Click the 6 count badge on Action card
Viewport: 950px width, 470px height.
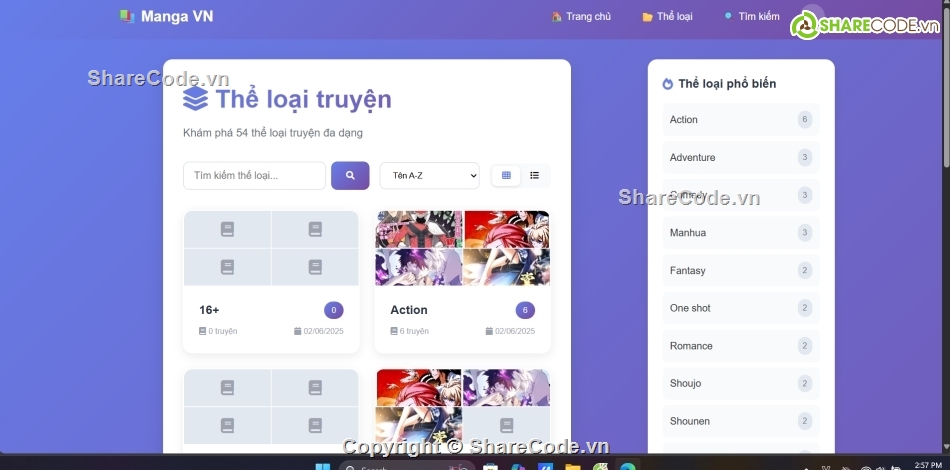pos(525,311)
